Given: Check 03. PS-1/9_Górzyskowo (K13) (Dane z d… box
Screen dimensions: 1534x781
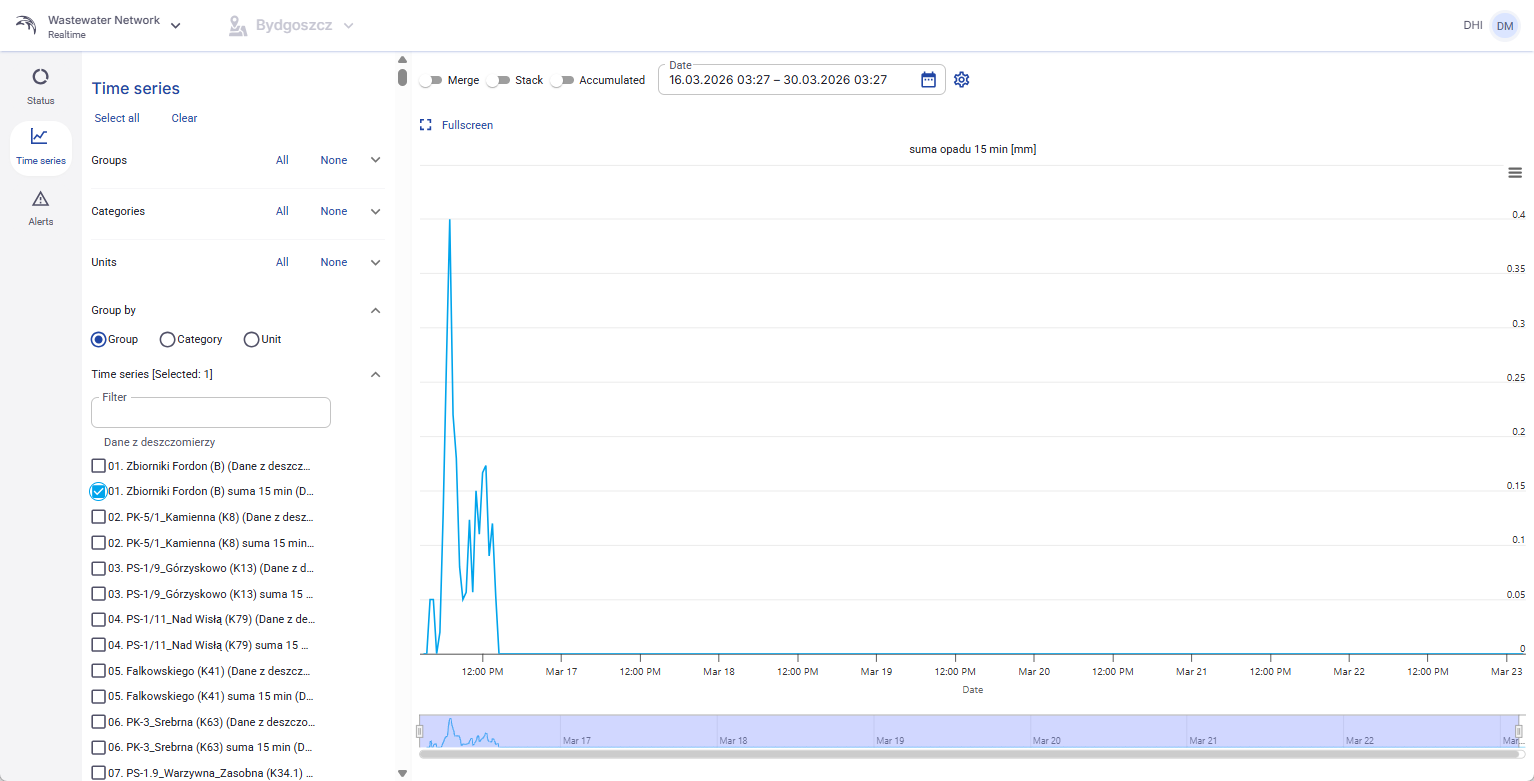Looking at the screenshot, I should pos(98,568).
